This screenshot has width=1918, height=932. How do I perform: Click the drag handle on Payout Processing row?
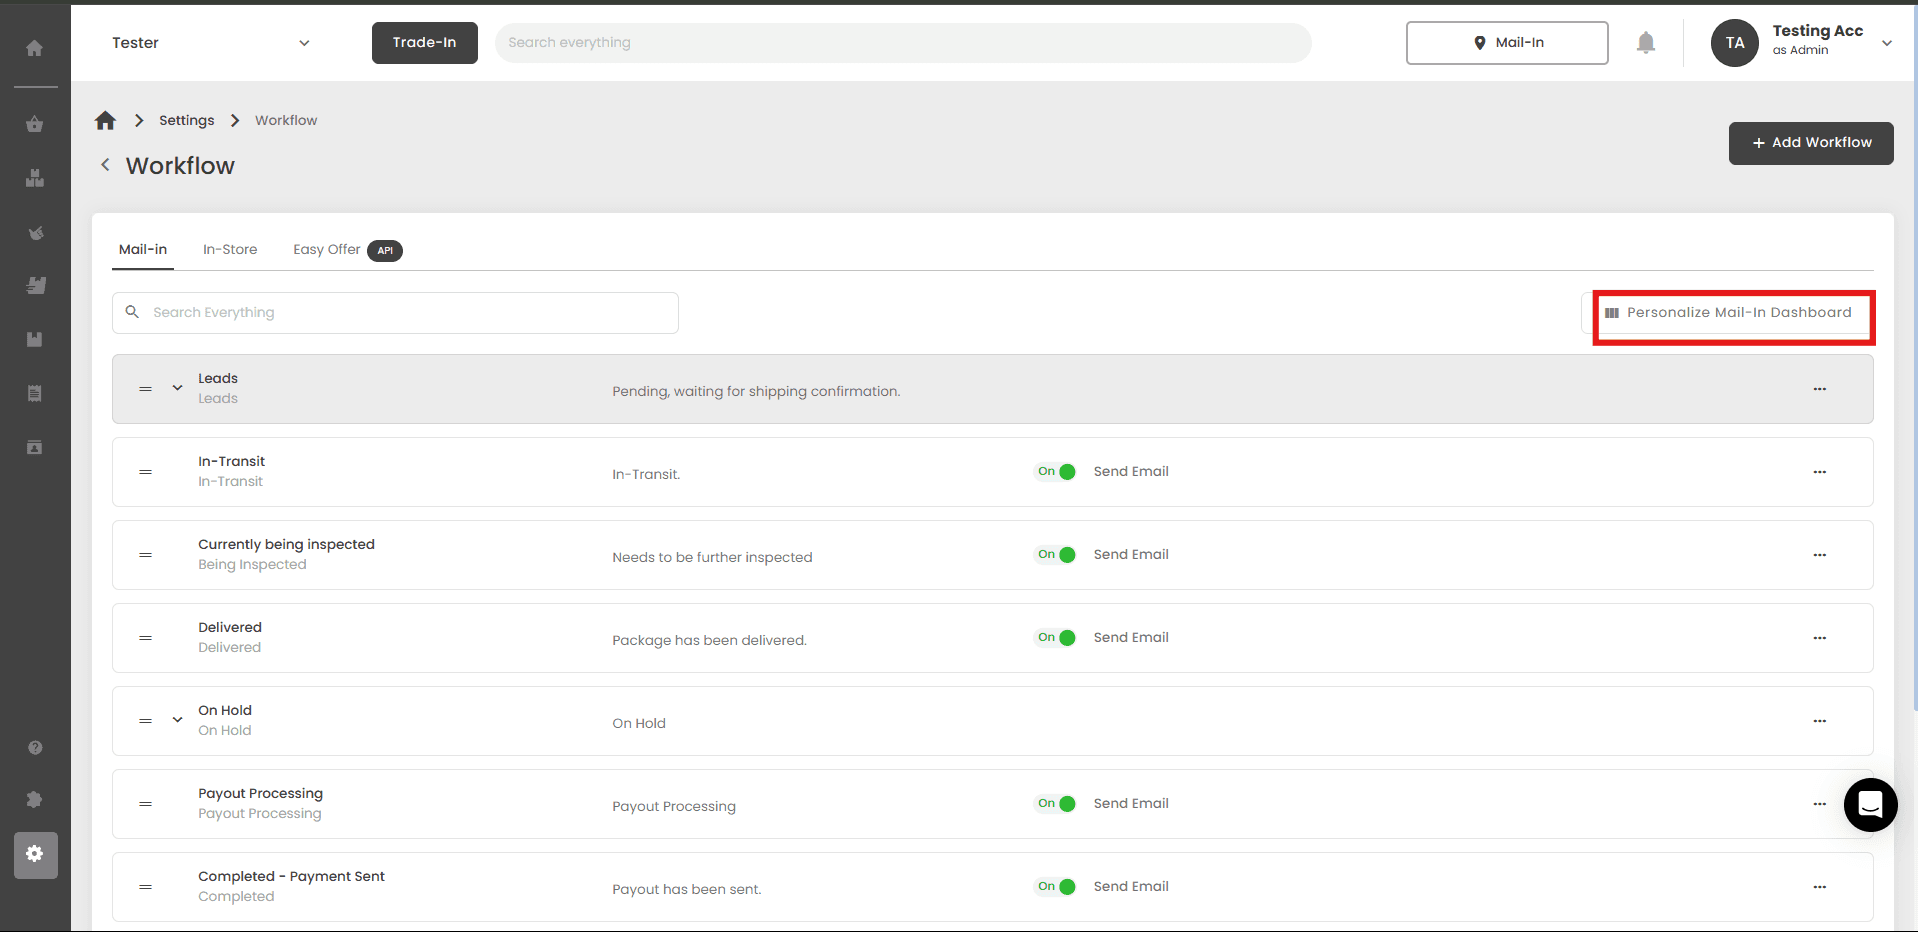pos(146,803)
